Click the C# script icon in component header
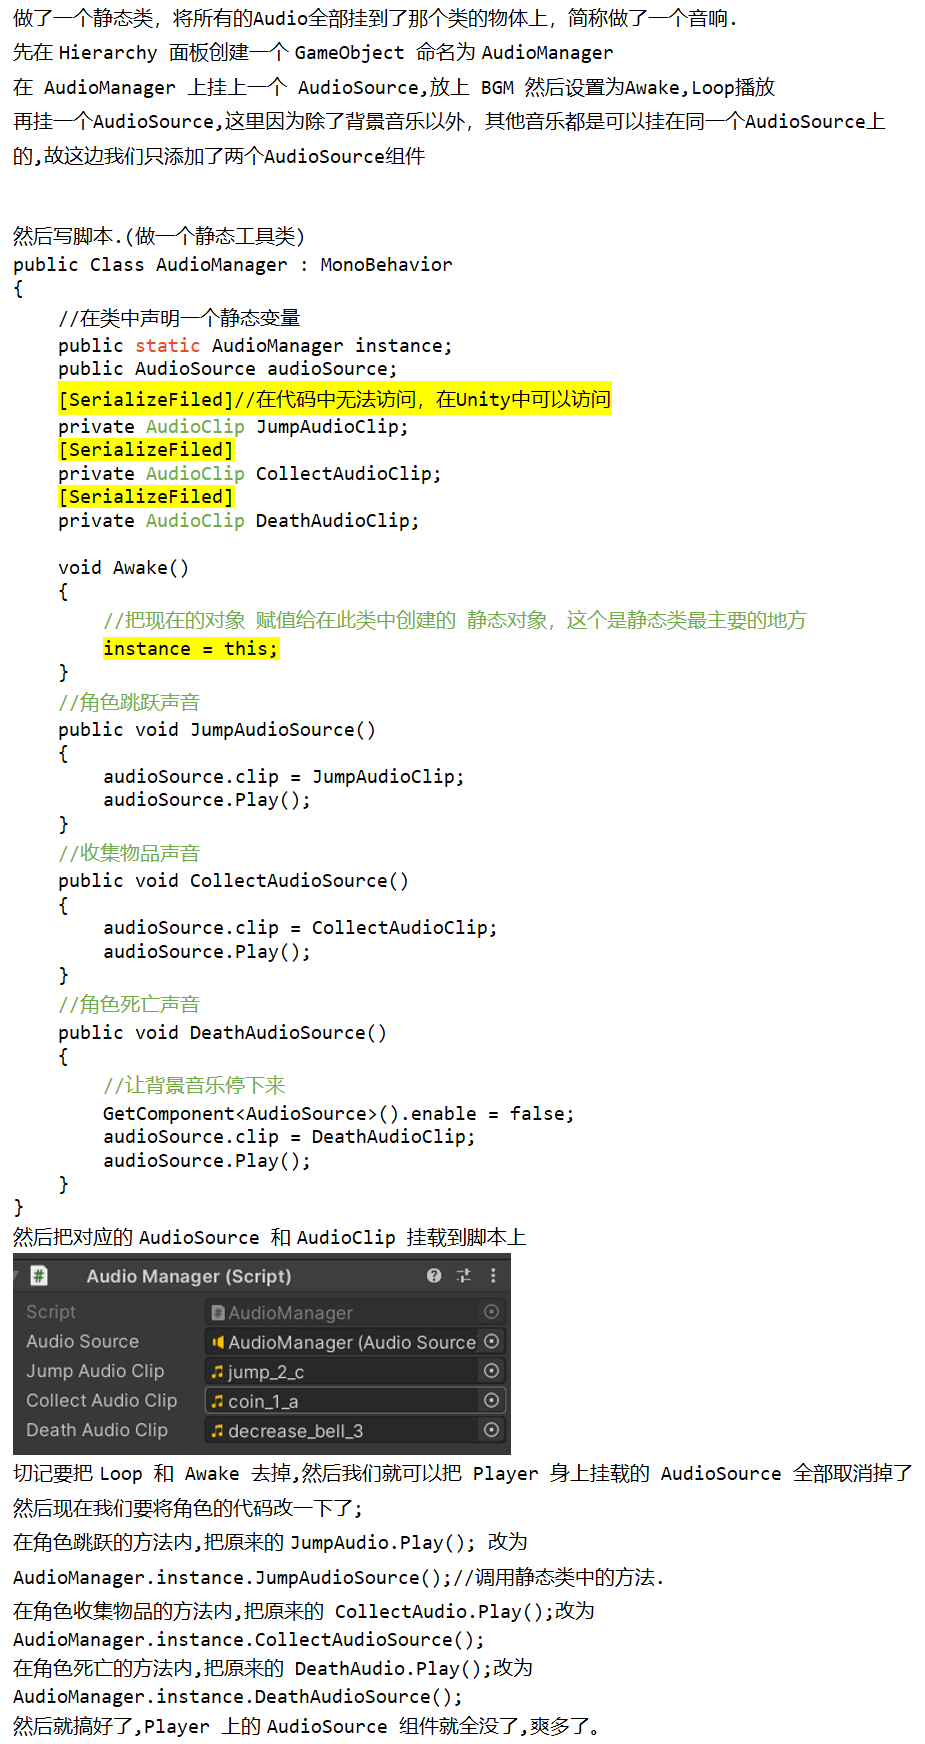 click(39, 1275)
